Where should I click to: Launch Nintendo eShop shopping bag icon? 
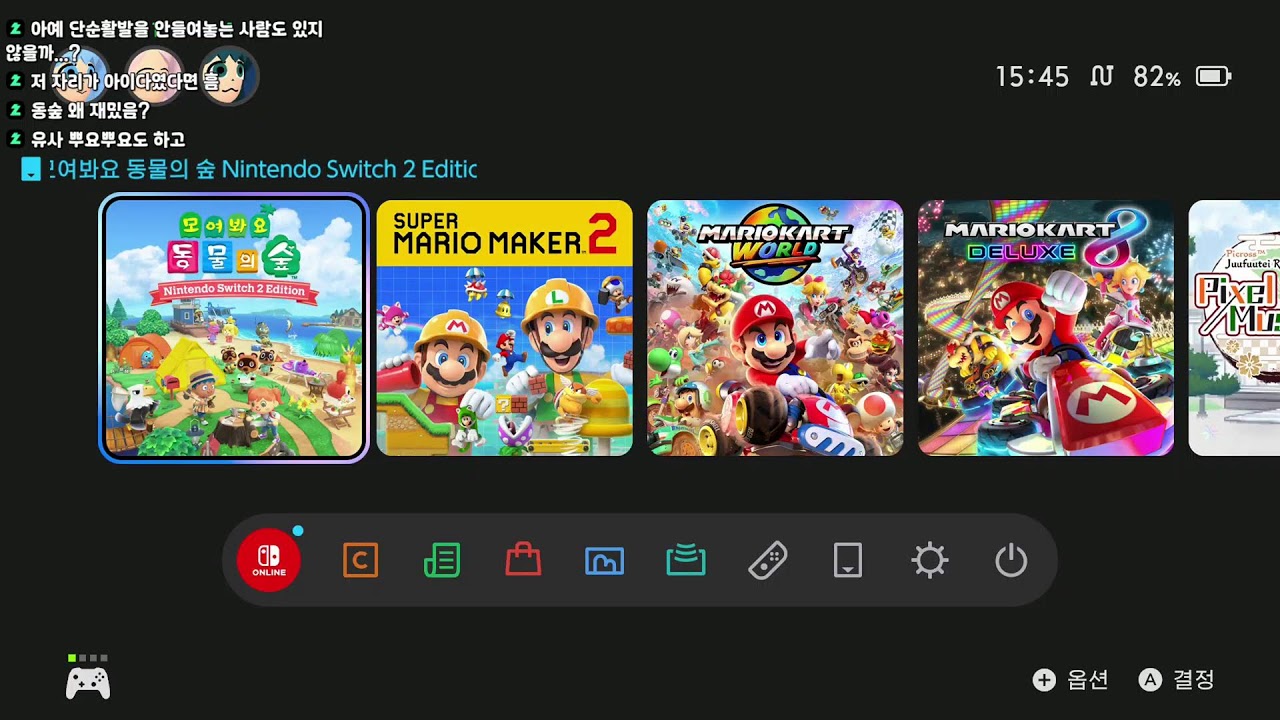coord(523,560)
